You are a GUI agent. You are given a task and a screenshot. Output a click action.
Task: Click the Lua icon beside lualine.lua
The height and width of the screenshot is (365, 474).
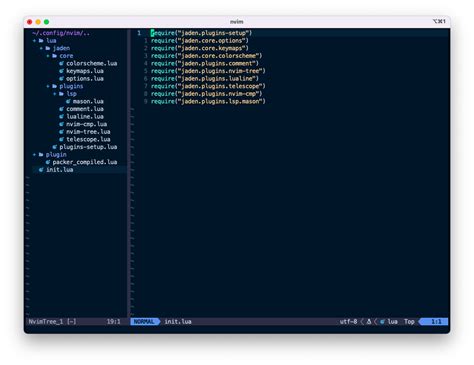[x=61, y=117]
